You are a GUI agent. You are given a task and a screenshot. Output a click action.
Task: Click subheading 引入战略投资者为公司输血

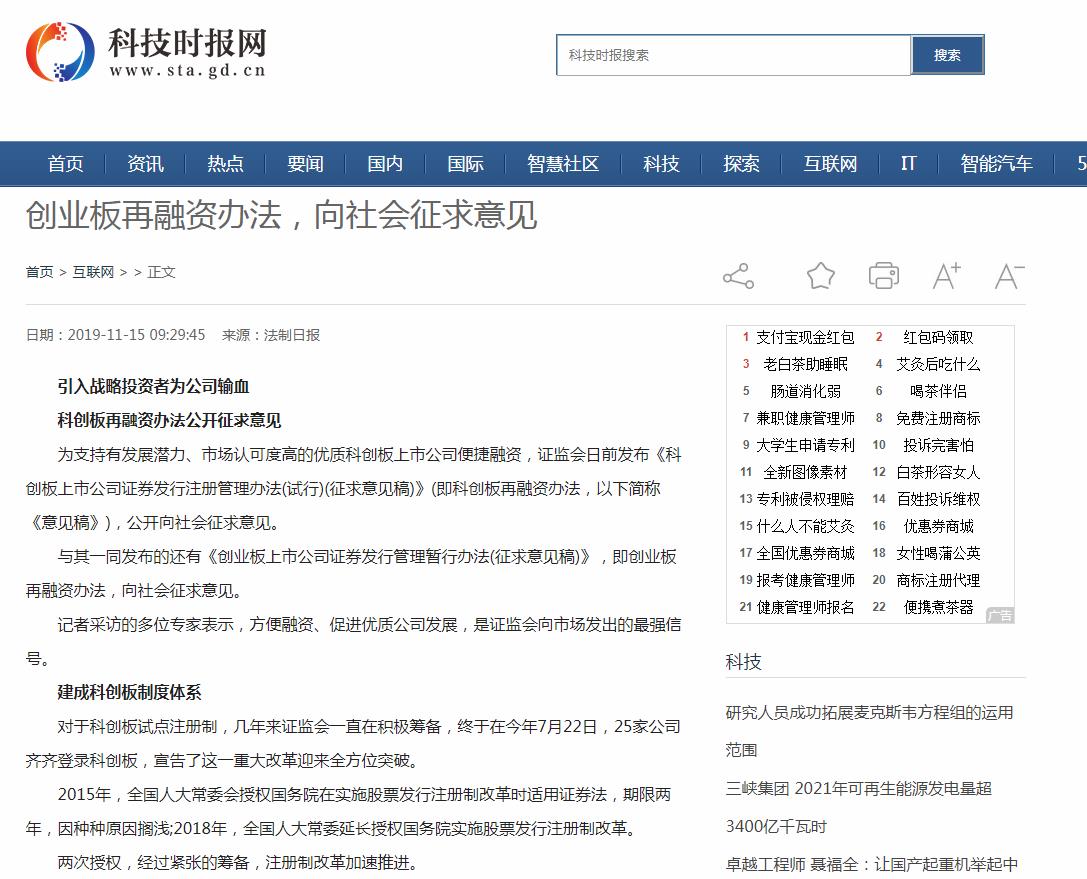[153, 387]
